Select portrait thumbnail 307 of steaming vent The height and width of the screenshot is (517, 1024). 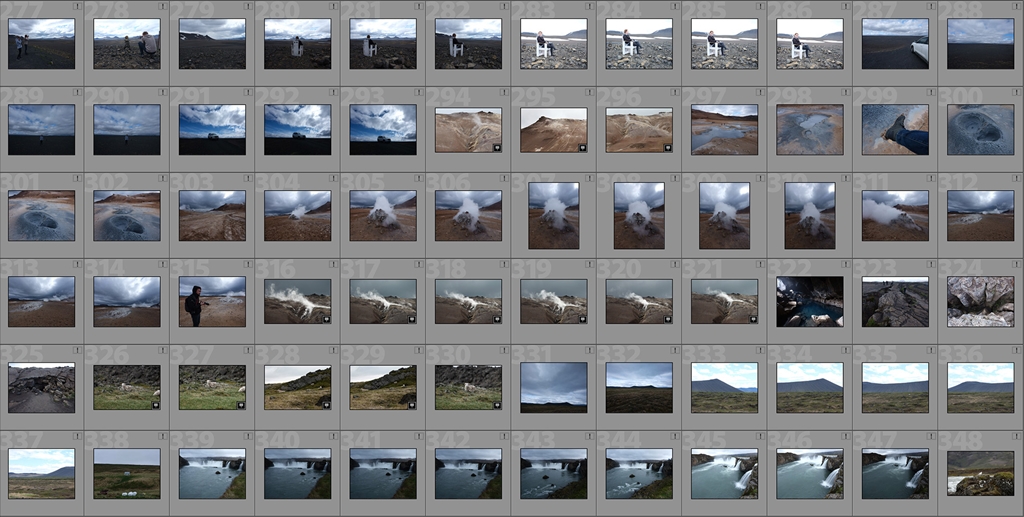(x=554, y=216)
